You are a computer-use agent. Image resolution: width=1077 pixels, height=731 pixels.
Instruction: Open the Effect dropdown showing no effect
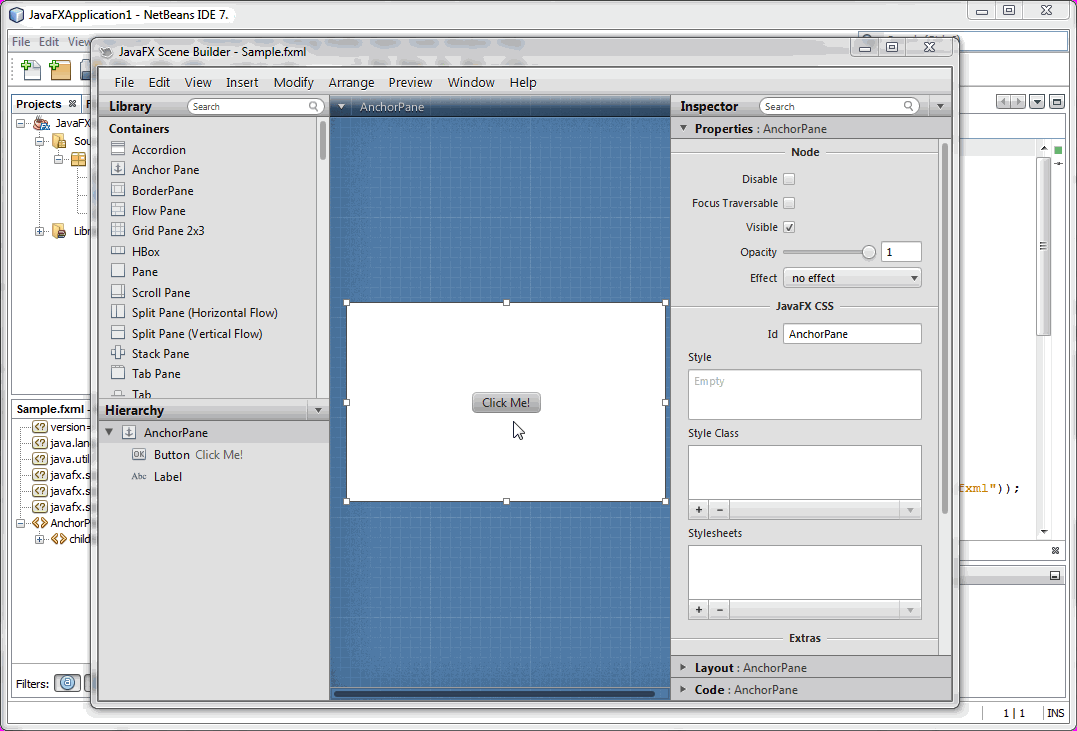[x=852, y=278]
